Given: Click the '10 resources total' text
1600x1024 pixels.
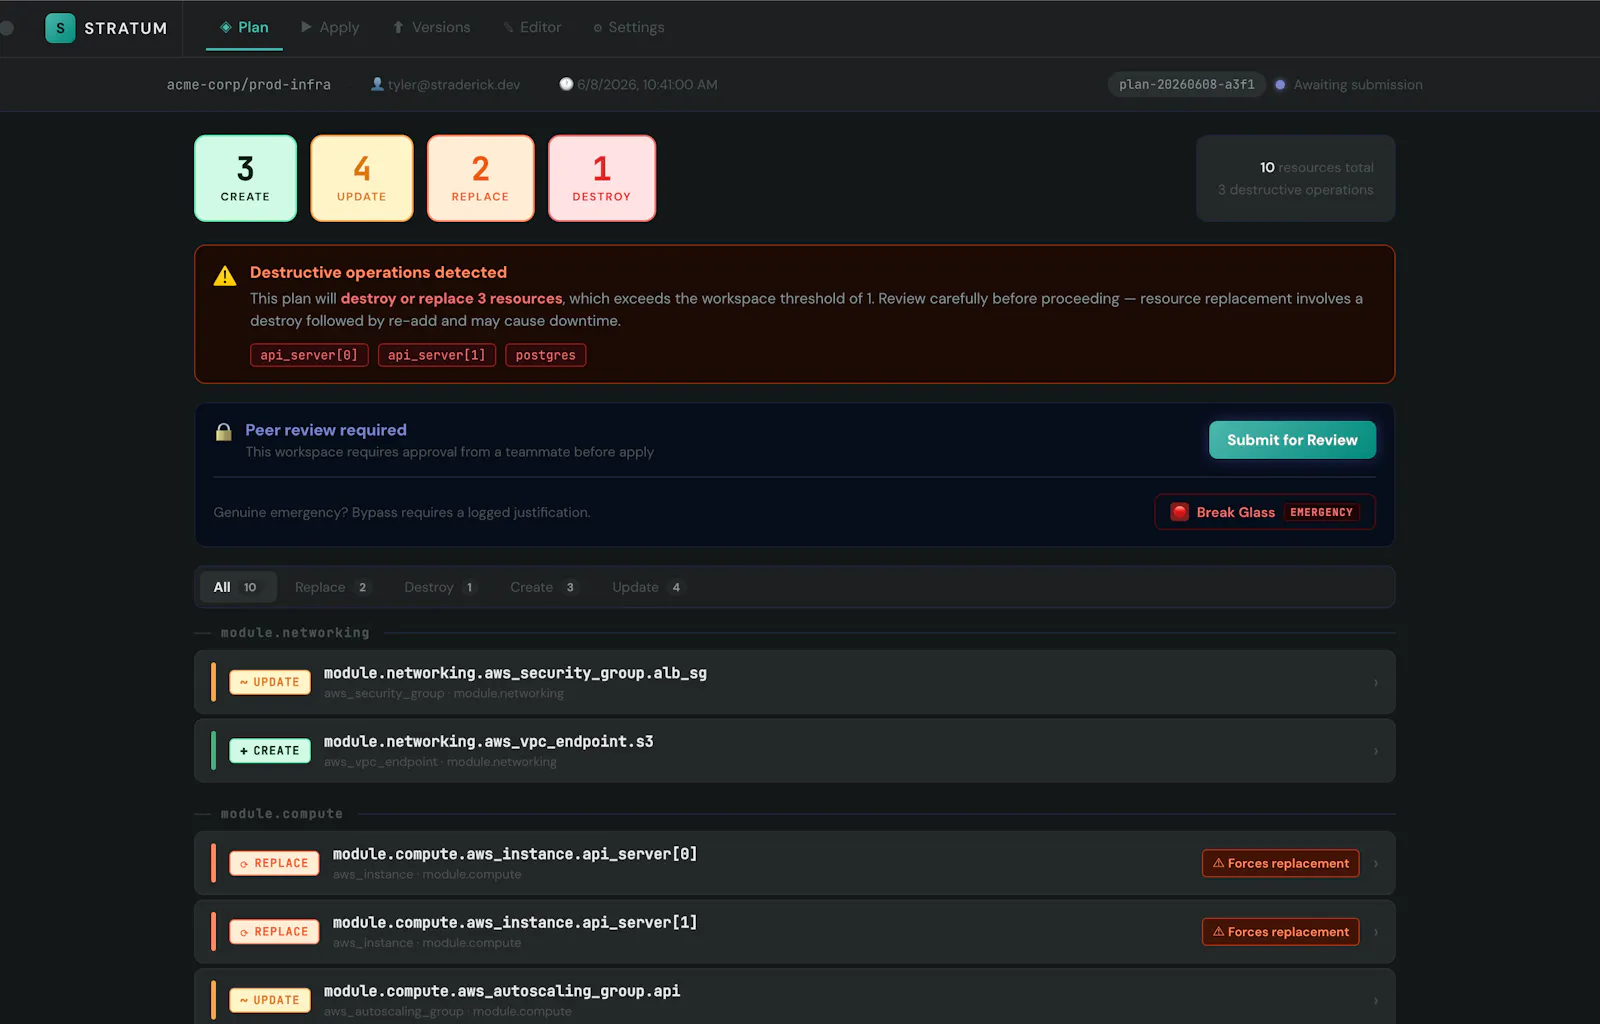Looking at the screenshot, I should [x=1316, y=167].
